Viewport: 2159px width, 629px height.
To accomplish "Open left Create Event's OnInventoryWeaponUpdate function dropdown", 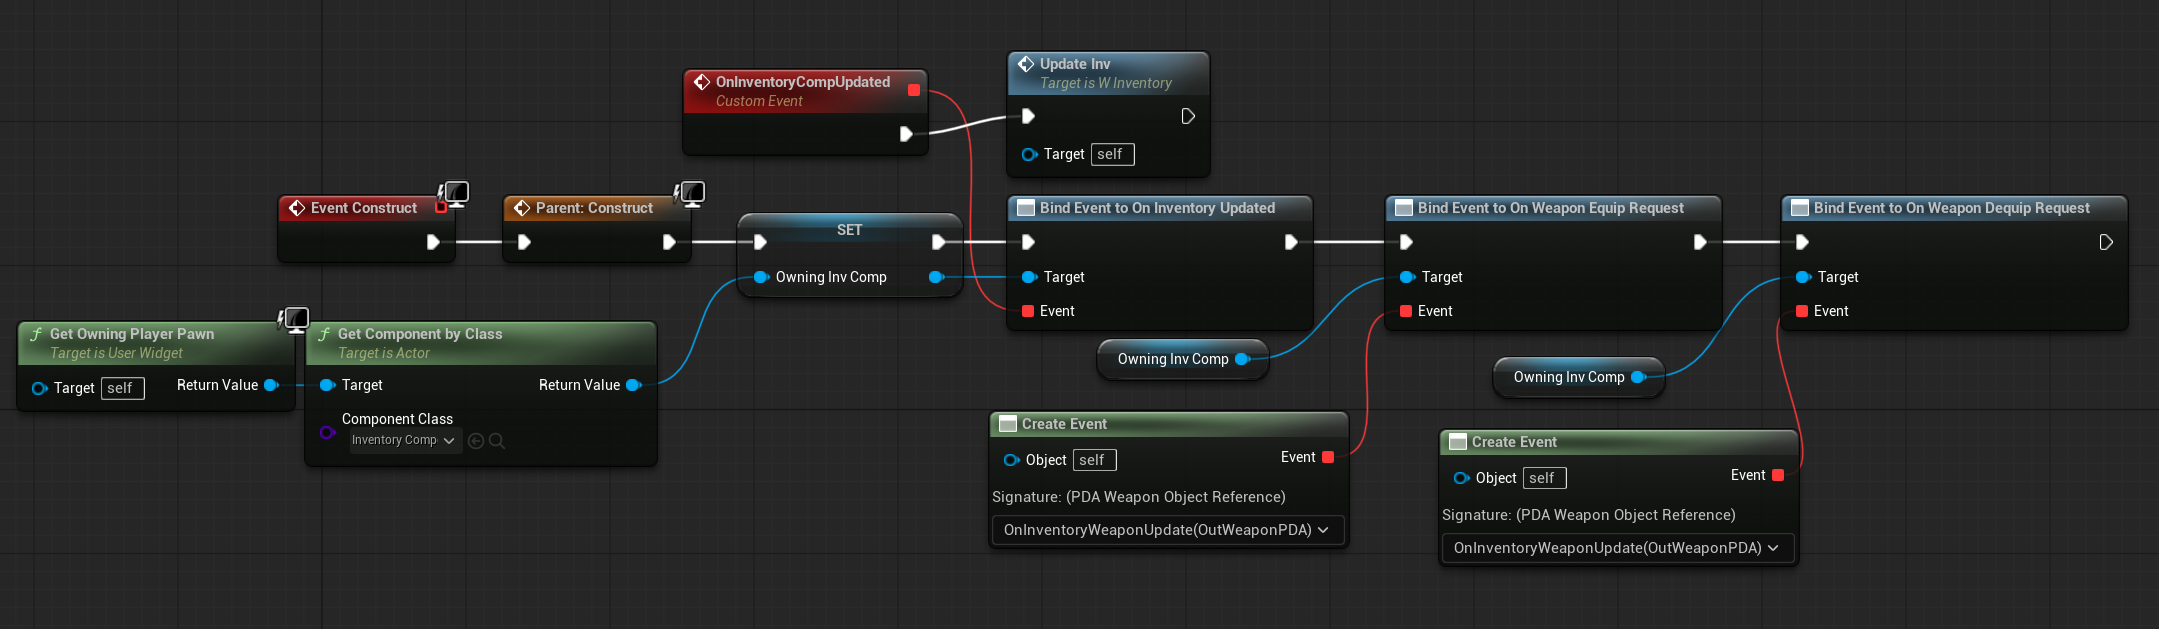I will tap(1166, 530).
